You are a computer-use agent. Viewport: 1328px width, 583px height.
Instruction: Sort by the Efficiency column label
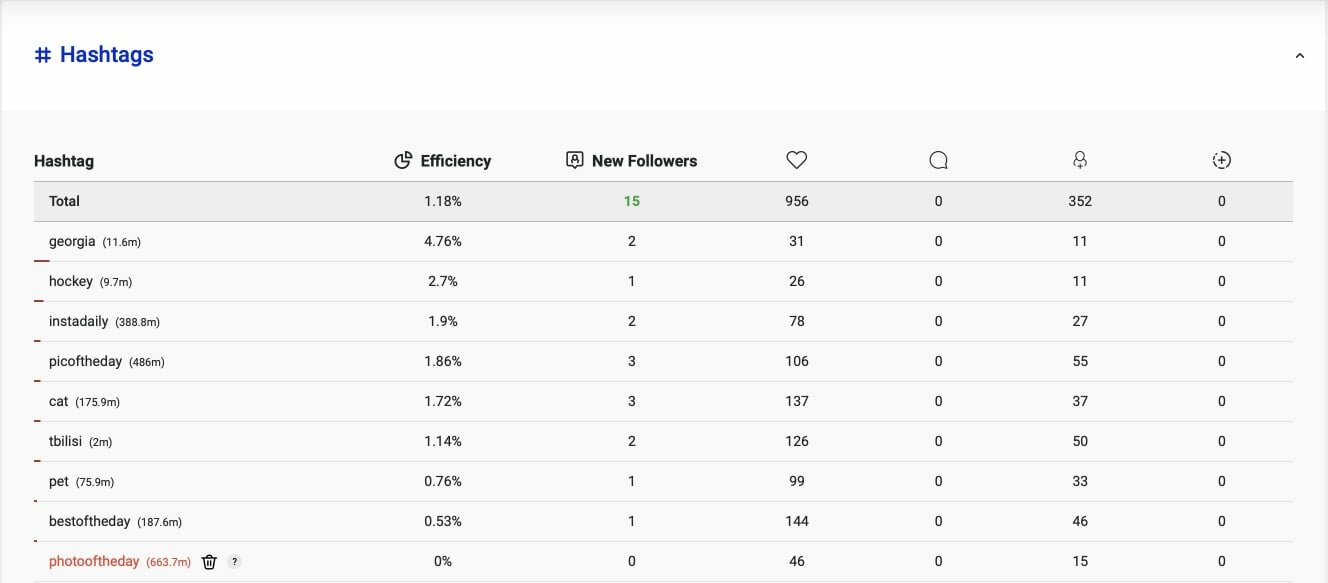(456, 161)
